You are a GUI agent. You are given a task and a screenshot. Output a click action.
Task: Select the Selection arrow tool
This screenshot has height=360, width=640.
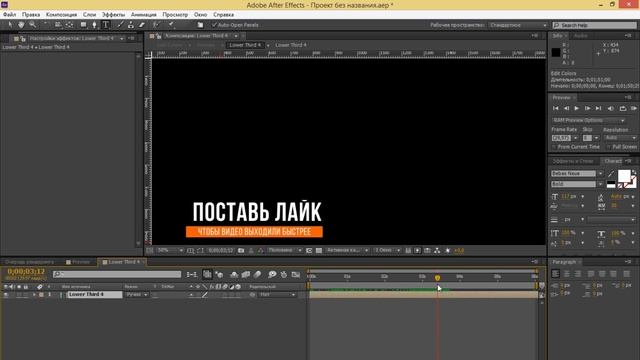click(10, 25)
